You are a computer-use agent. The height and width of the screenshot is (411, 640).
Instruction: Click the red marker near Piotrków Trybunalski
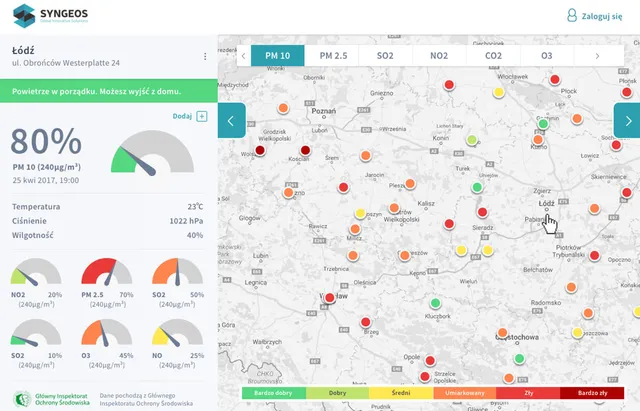[594, 255]
